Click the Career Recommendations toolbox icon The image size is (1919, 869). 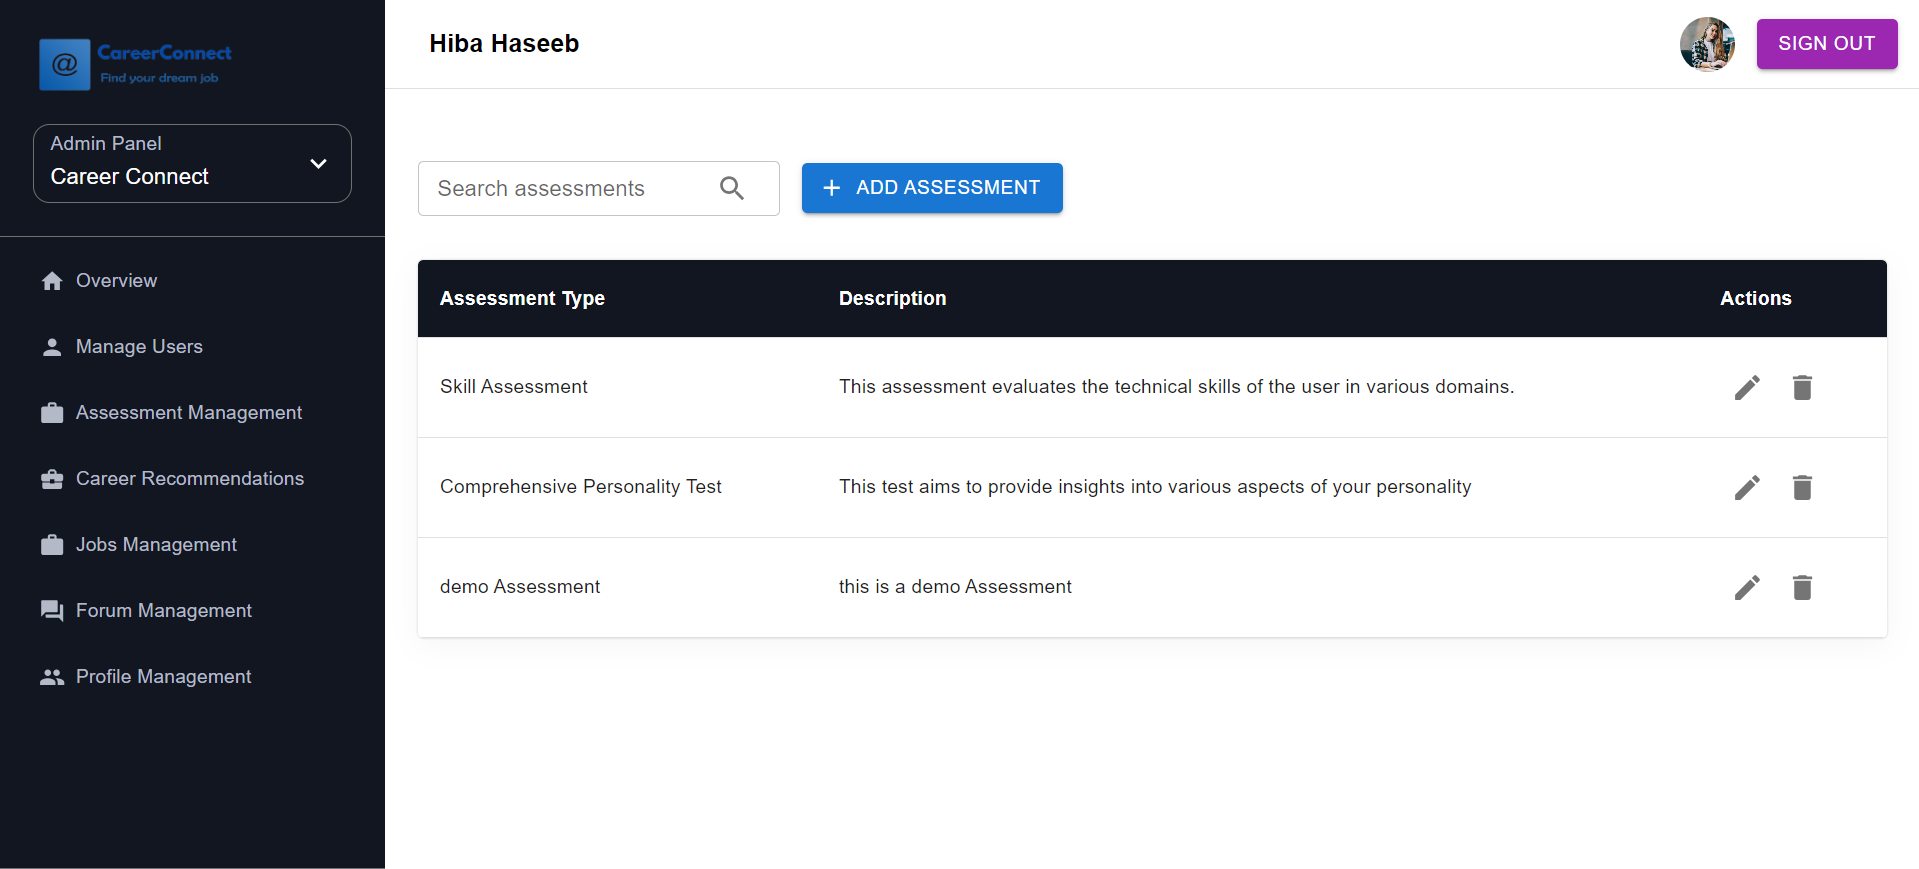tap(52, 479)
